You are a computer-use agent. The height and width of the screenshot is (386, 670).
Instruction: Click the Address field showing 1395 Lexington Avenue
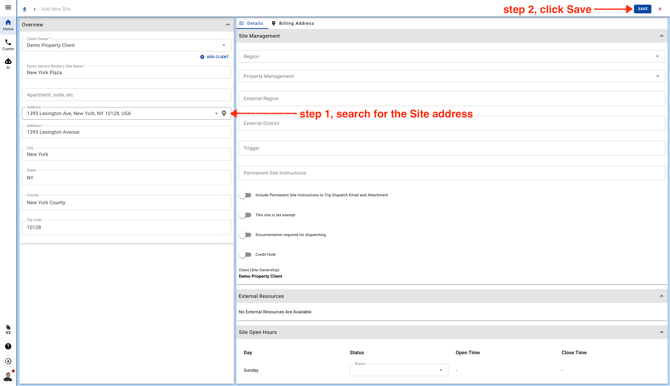[x=126, y=132]
